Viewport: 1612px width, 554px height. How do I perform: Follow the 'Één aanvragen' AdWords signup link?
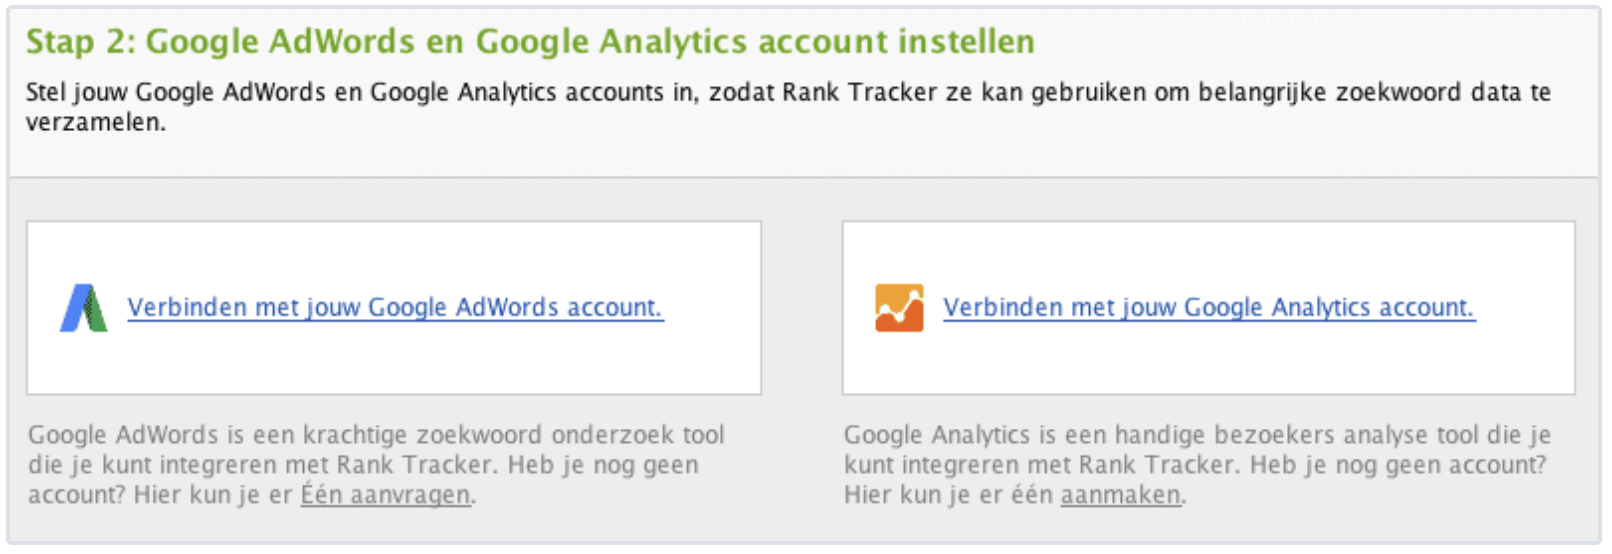(385, 495)
